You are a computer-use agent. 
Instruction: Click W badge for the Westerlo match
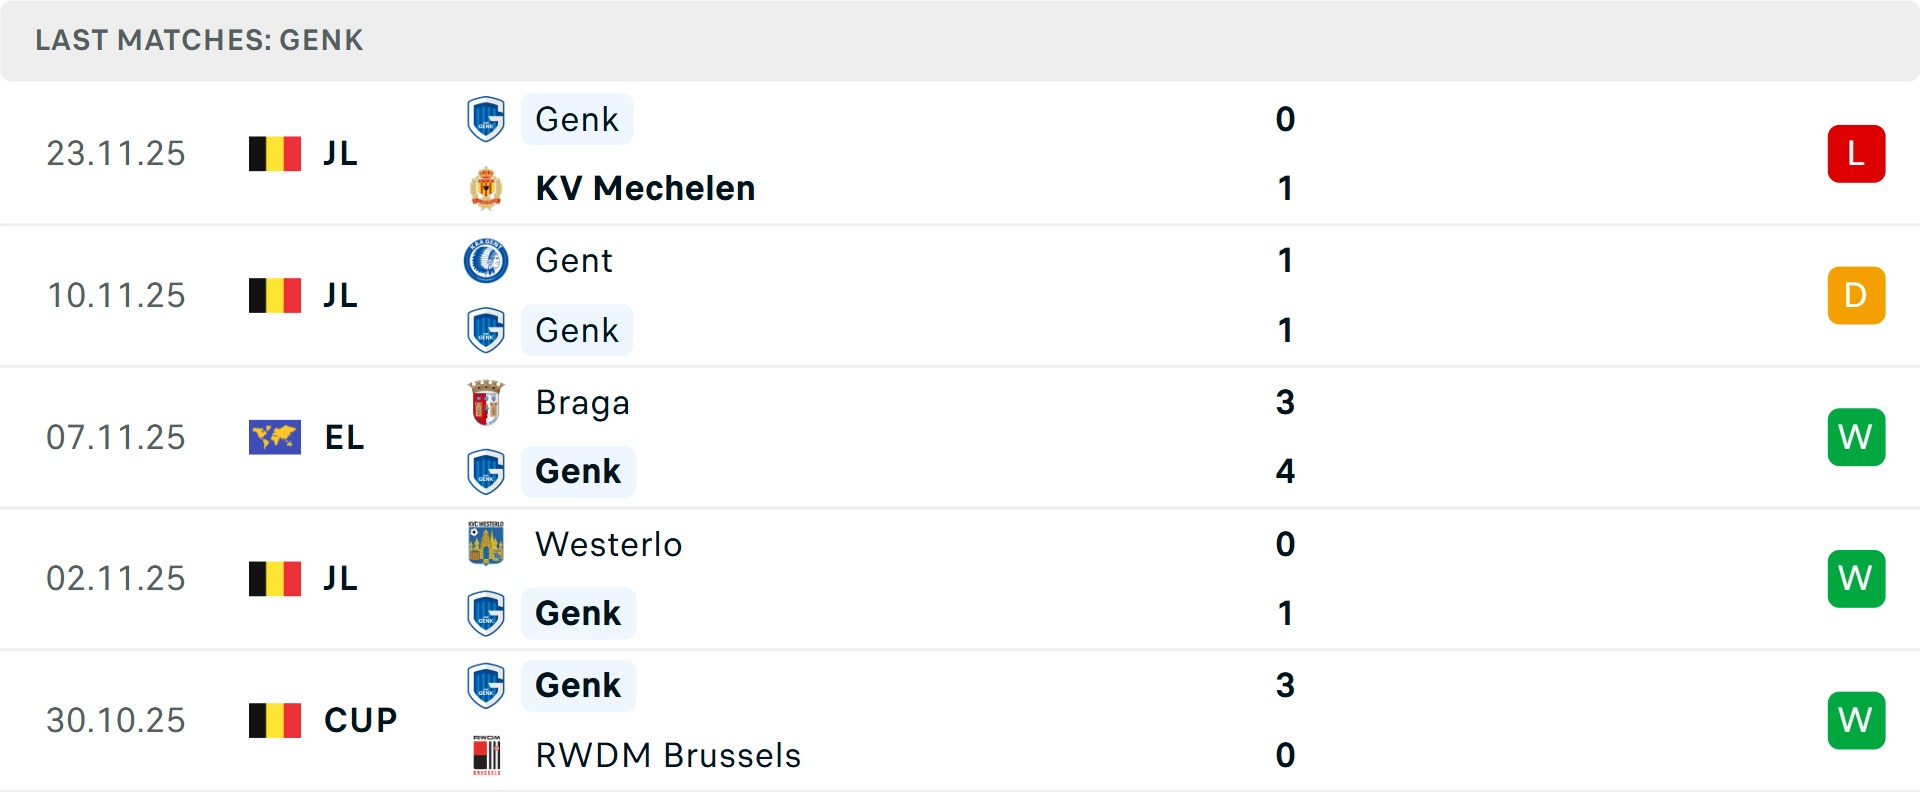(x=1856, y=578)
